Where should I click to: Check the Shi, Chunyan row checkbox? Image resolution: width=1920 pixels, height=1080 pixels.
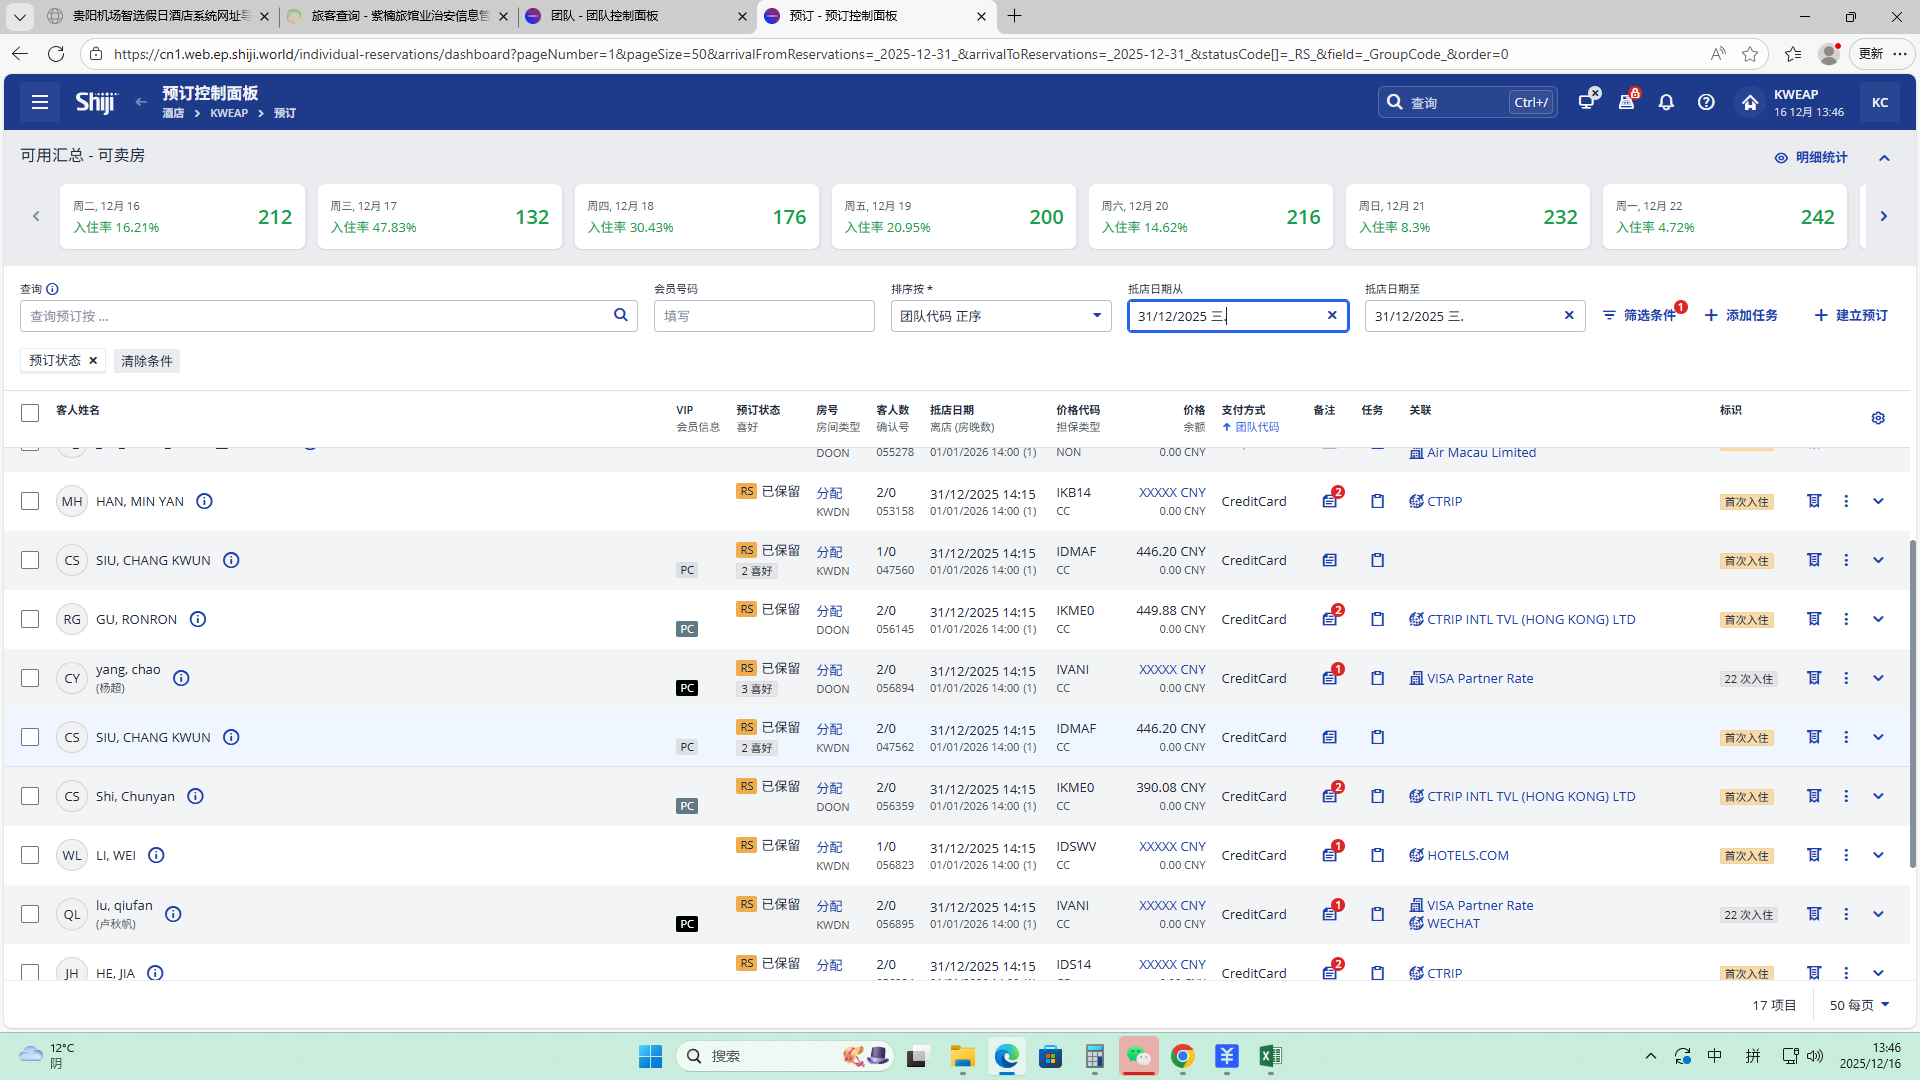(30, 796)
